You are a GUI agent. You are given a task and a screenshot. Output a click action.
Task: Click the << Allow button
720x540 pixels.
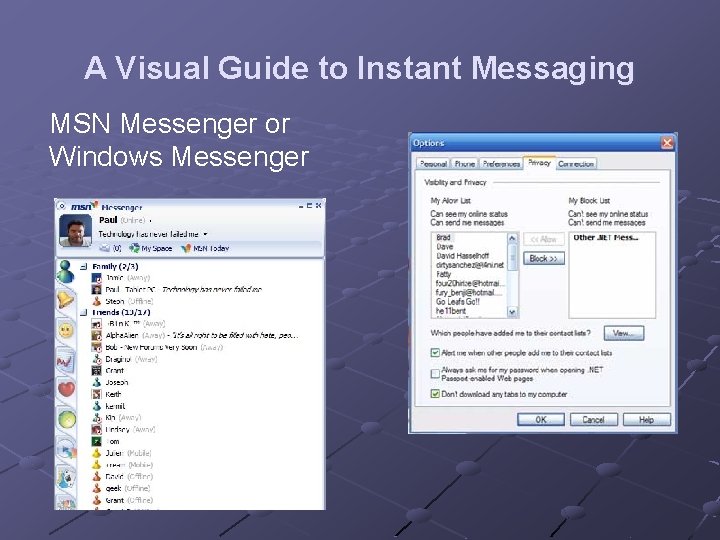[x=544, y=239]
